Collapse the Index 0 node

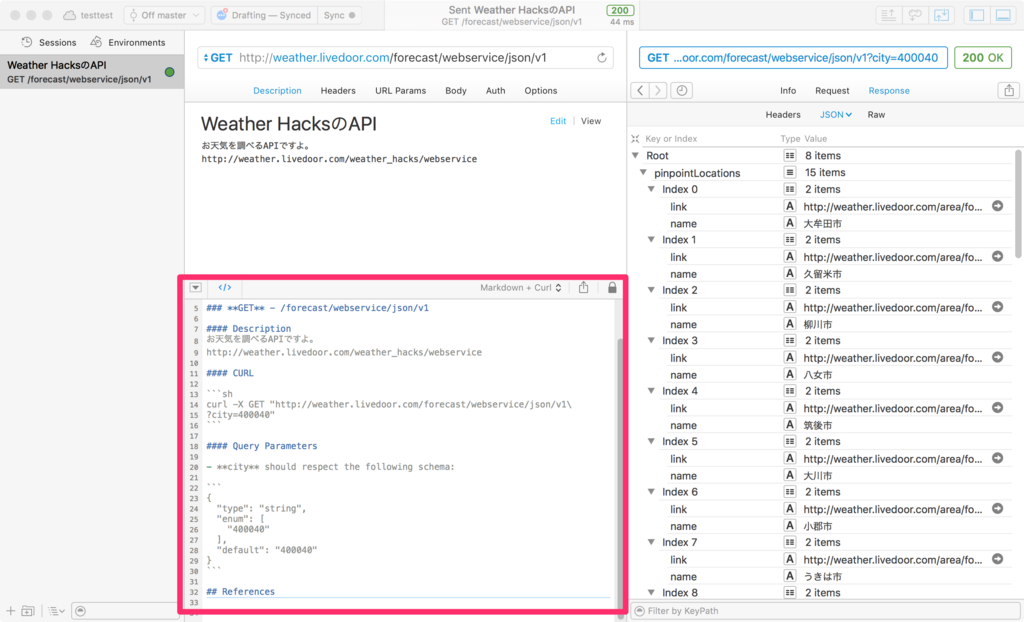point(651,189)
